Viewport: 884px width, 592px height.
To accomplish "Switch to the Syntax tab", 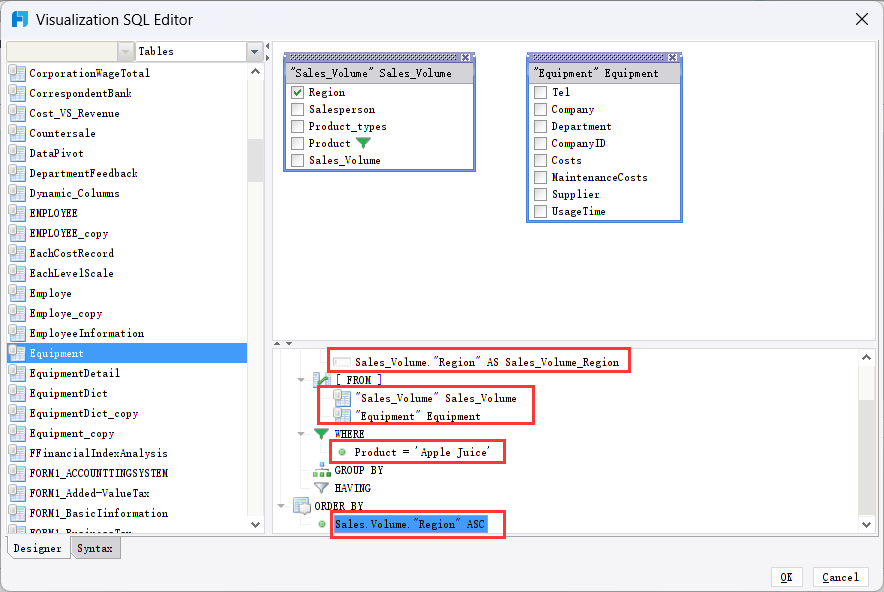I will click(x=96, y=548).
